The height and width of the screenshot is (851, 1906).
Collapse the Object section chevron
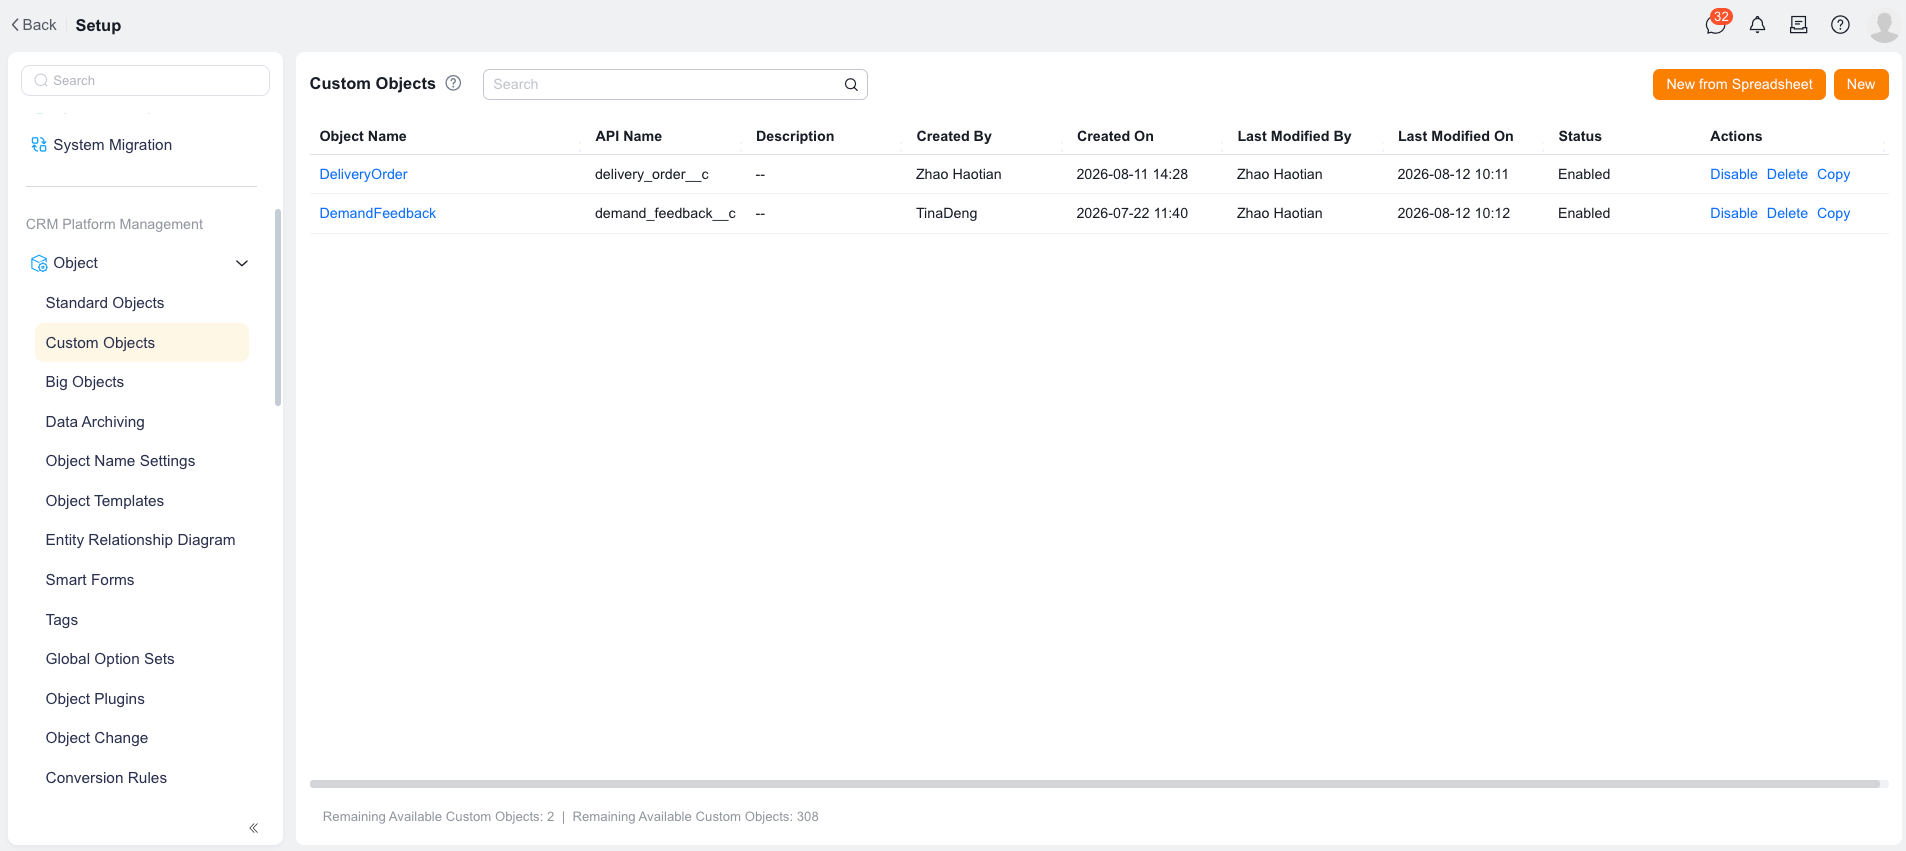point(242,263)
